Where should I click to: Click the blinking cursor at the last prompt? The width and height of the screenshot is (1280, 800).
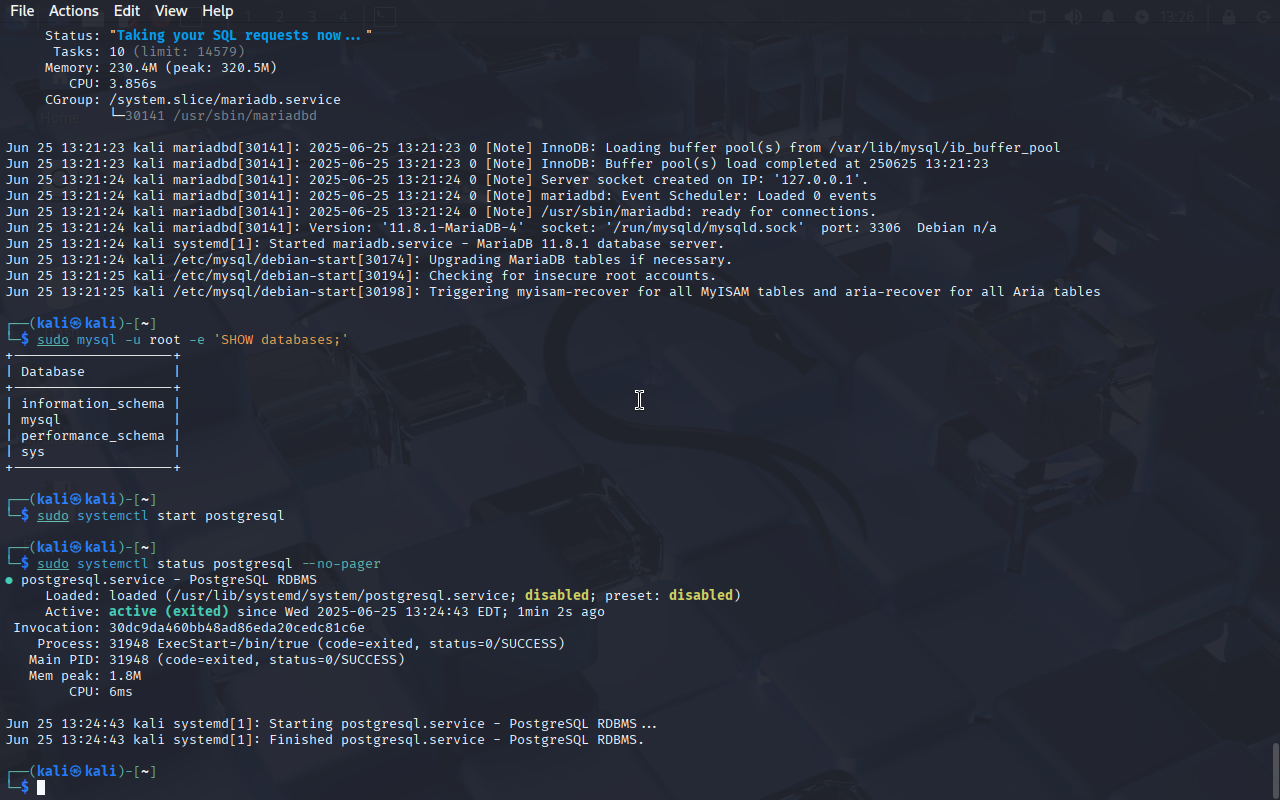pos(41,788)
